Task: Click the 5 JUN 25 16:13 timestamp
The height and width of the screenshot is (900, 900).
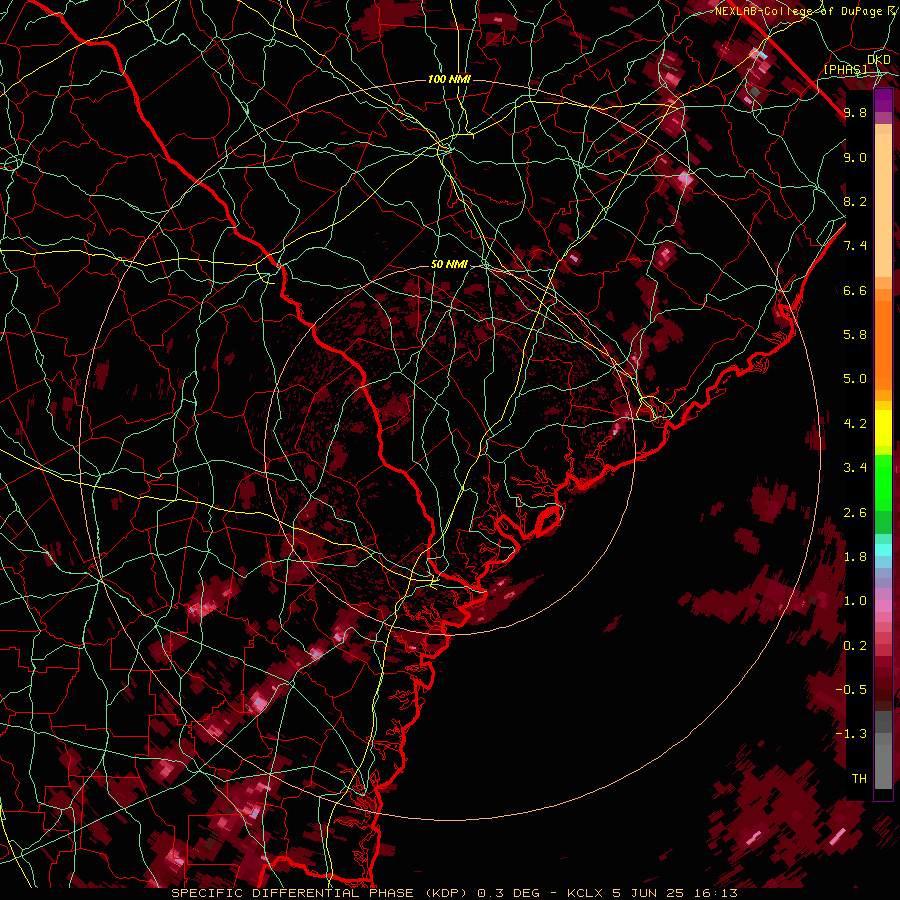Action: (676, 893)
